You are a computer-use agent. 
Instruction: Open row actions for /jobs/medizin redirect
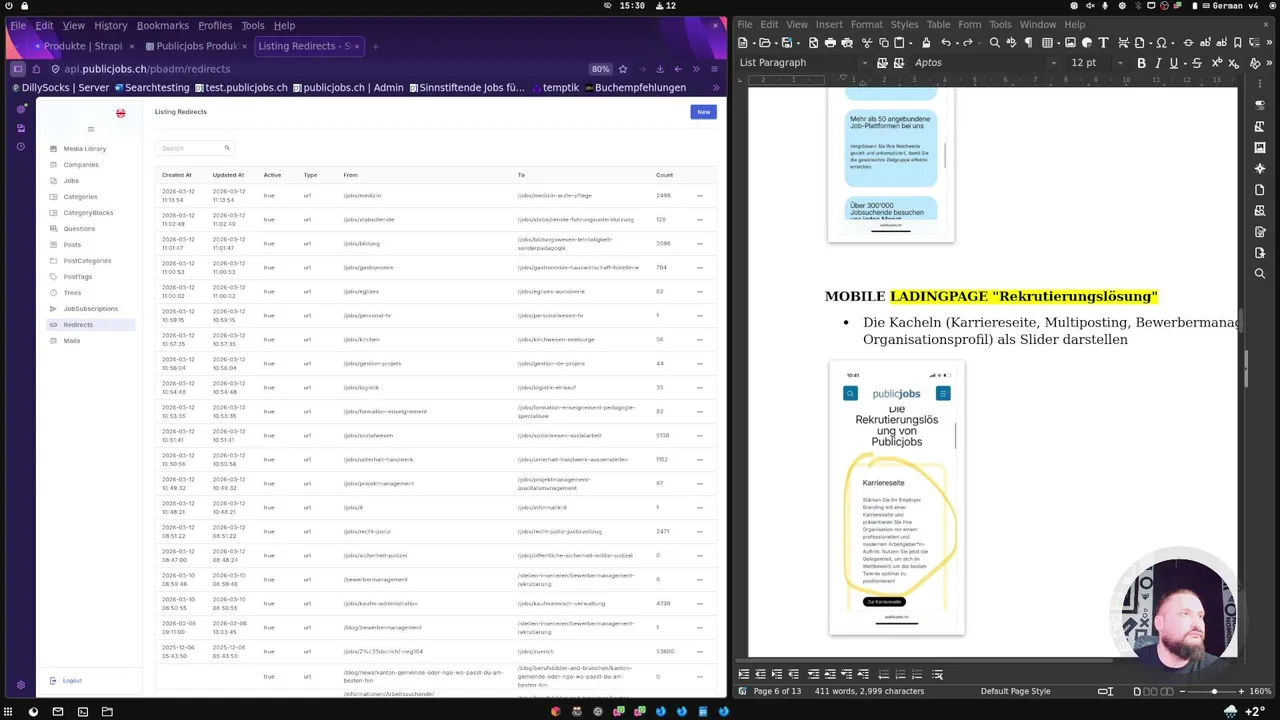700,196
